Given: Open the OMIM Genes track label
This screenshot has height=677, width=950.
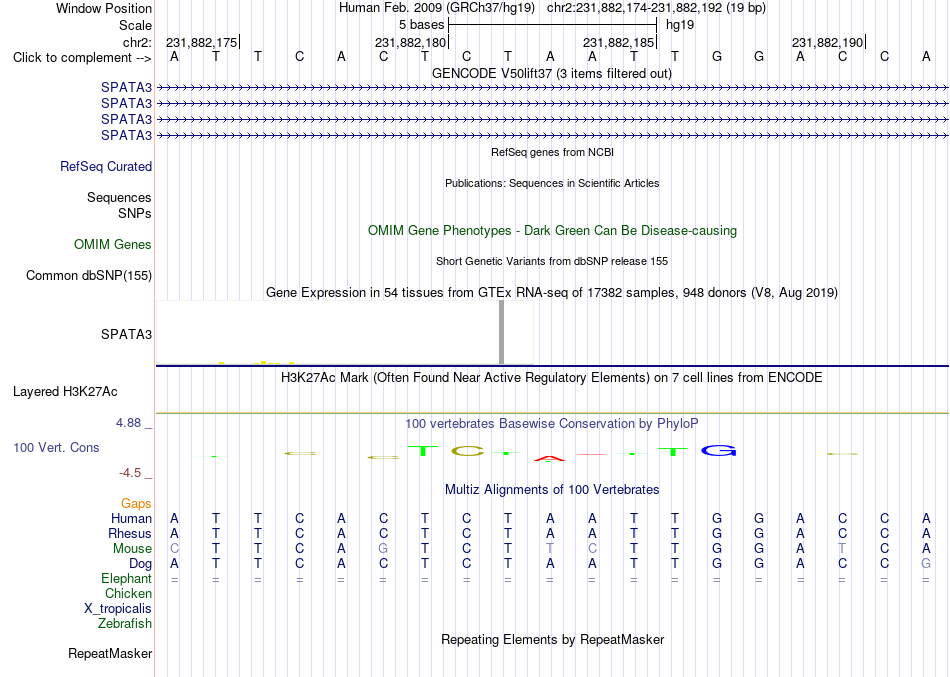Looking at the screenshot, I should tap(113, 244).
